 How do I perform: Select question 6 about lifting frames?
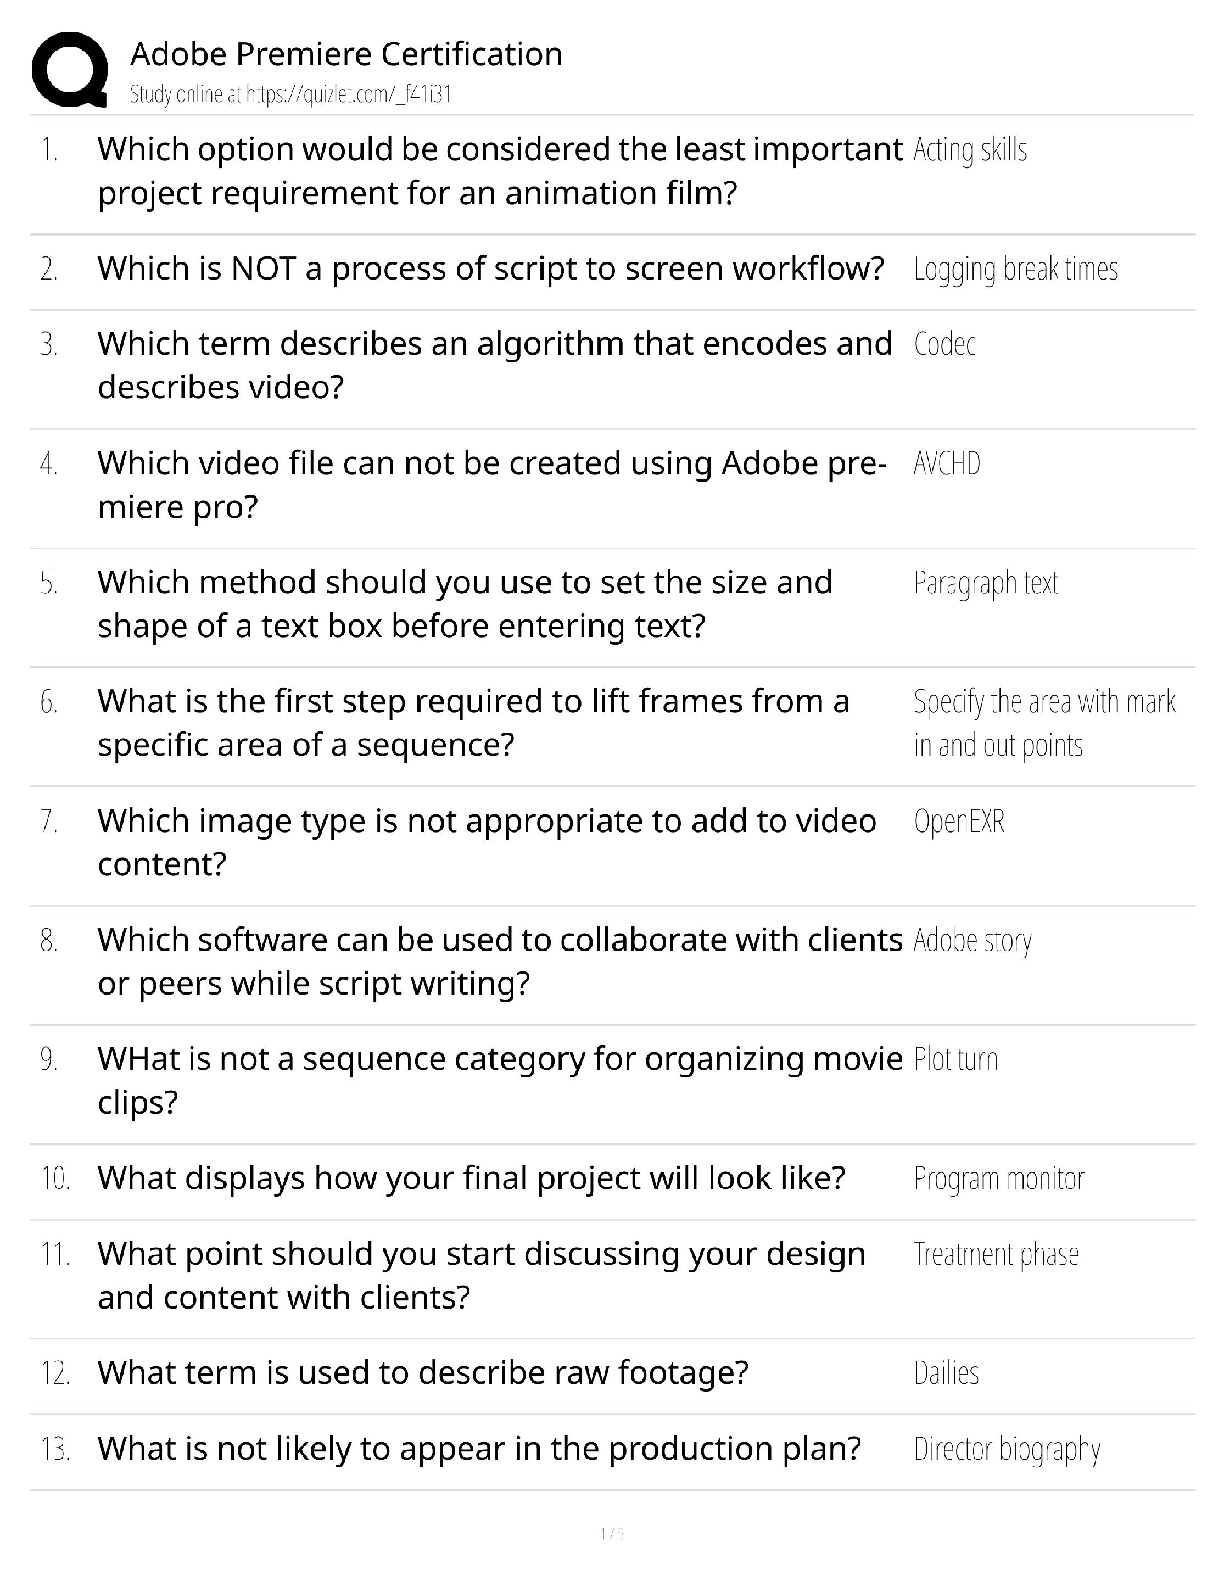click(473, 723)
